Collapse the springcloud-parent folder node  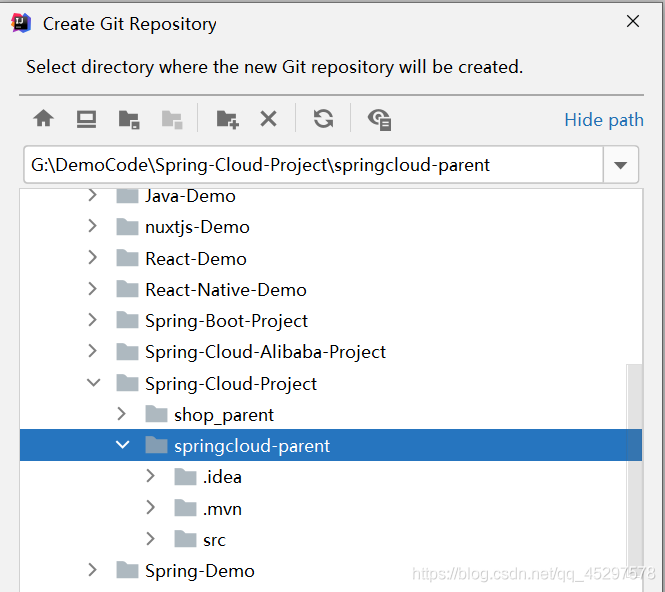[x=122, y=445]
